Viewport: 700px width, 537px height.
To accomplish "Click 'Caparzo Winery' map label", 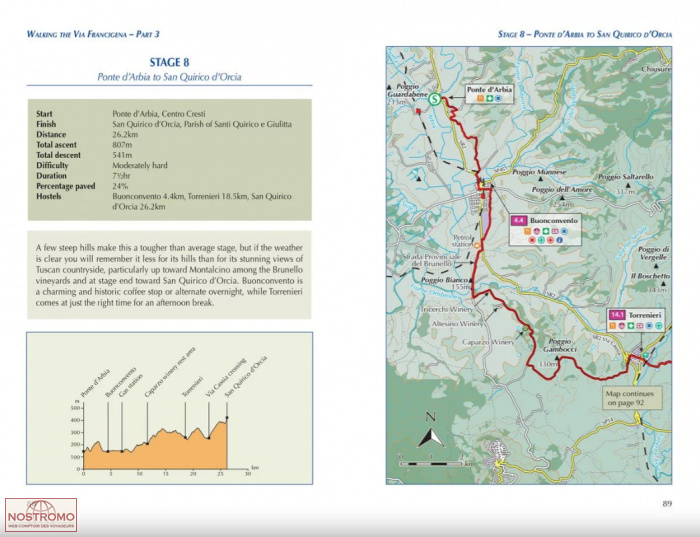I will click(x=488, y=342).
